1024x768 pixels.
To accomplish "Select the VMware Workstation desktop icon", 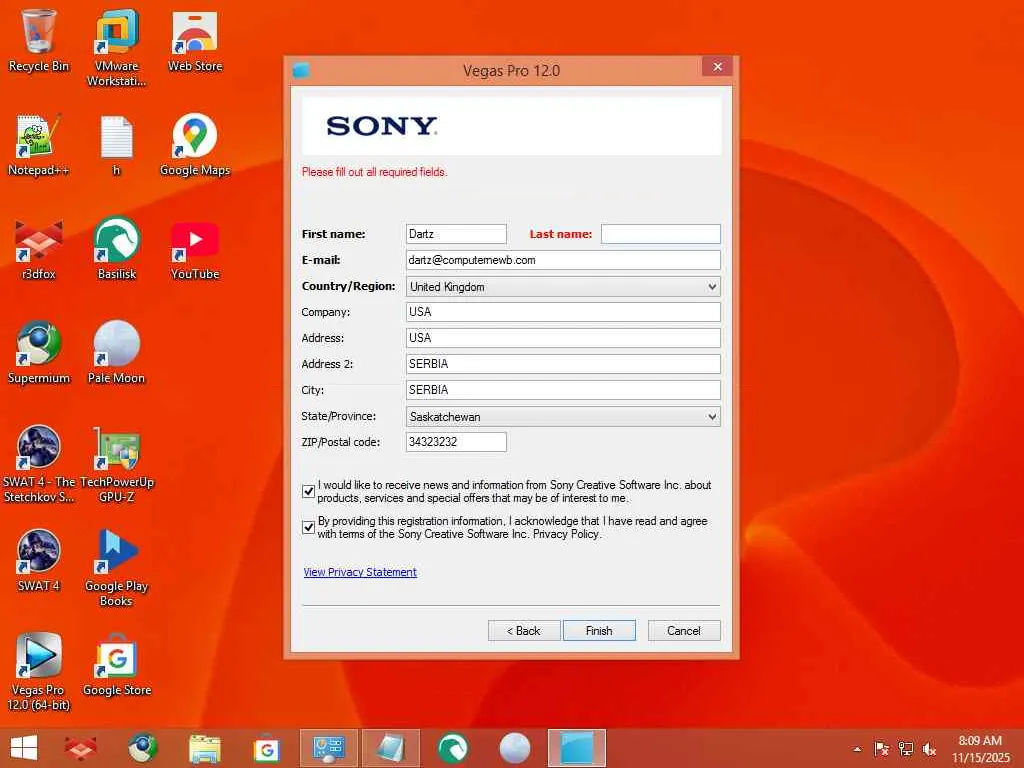I will (116, 48).
